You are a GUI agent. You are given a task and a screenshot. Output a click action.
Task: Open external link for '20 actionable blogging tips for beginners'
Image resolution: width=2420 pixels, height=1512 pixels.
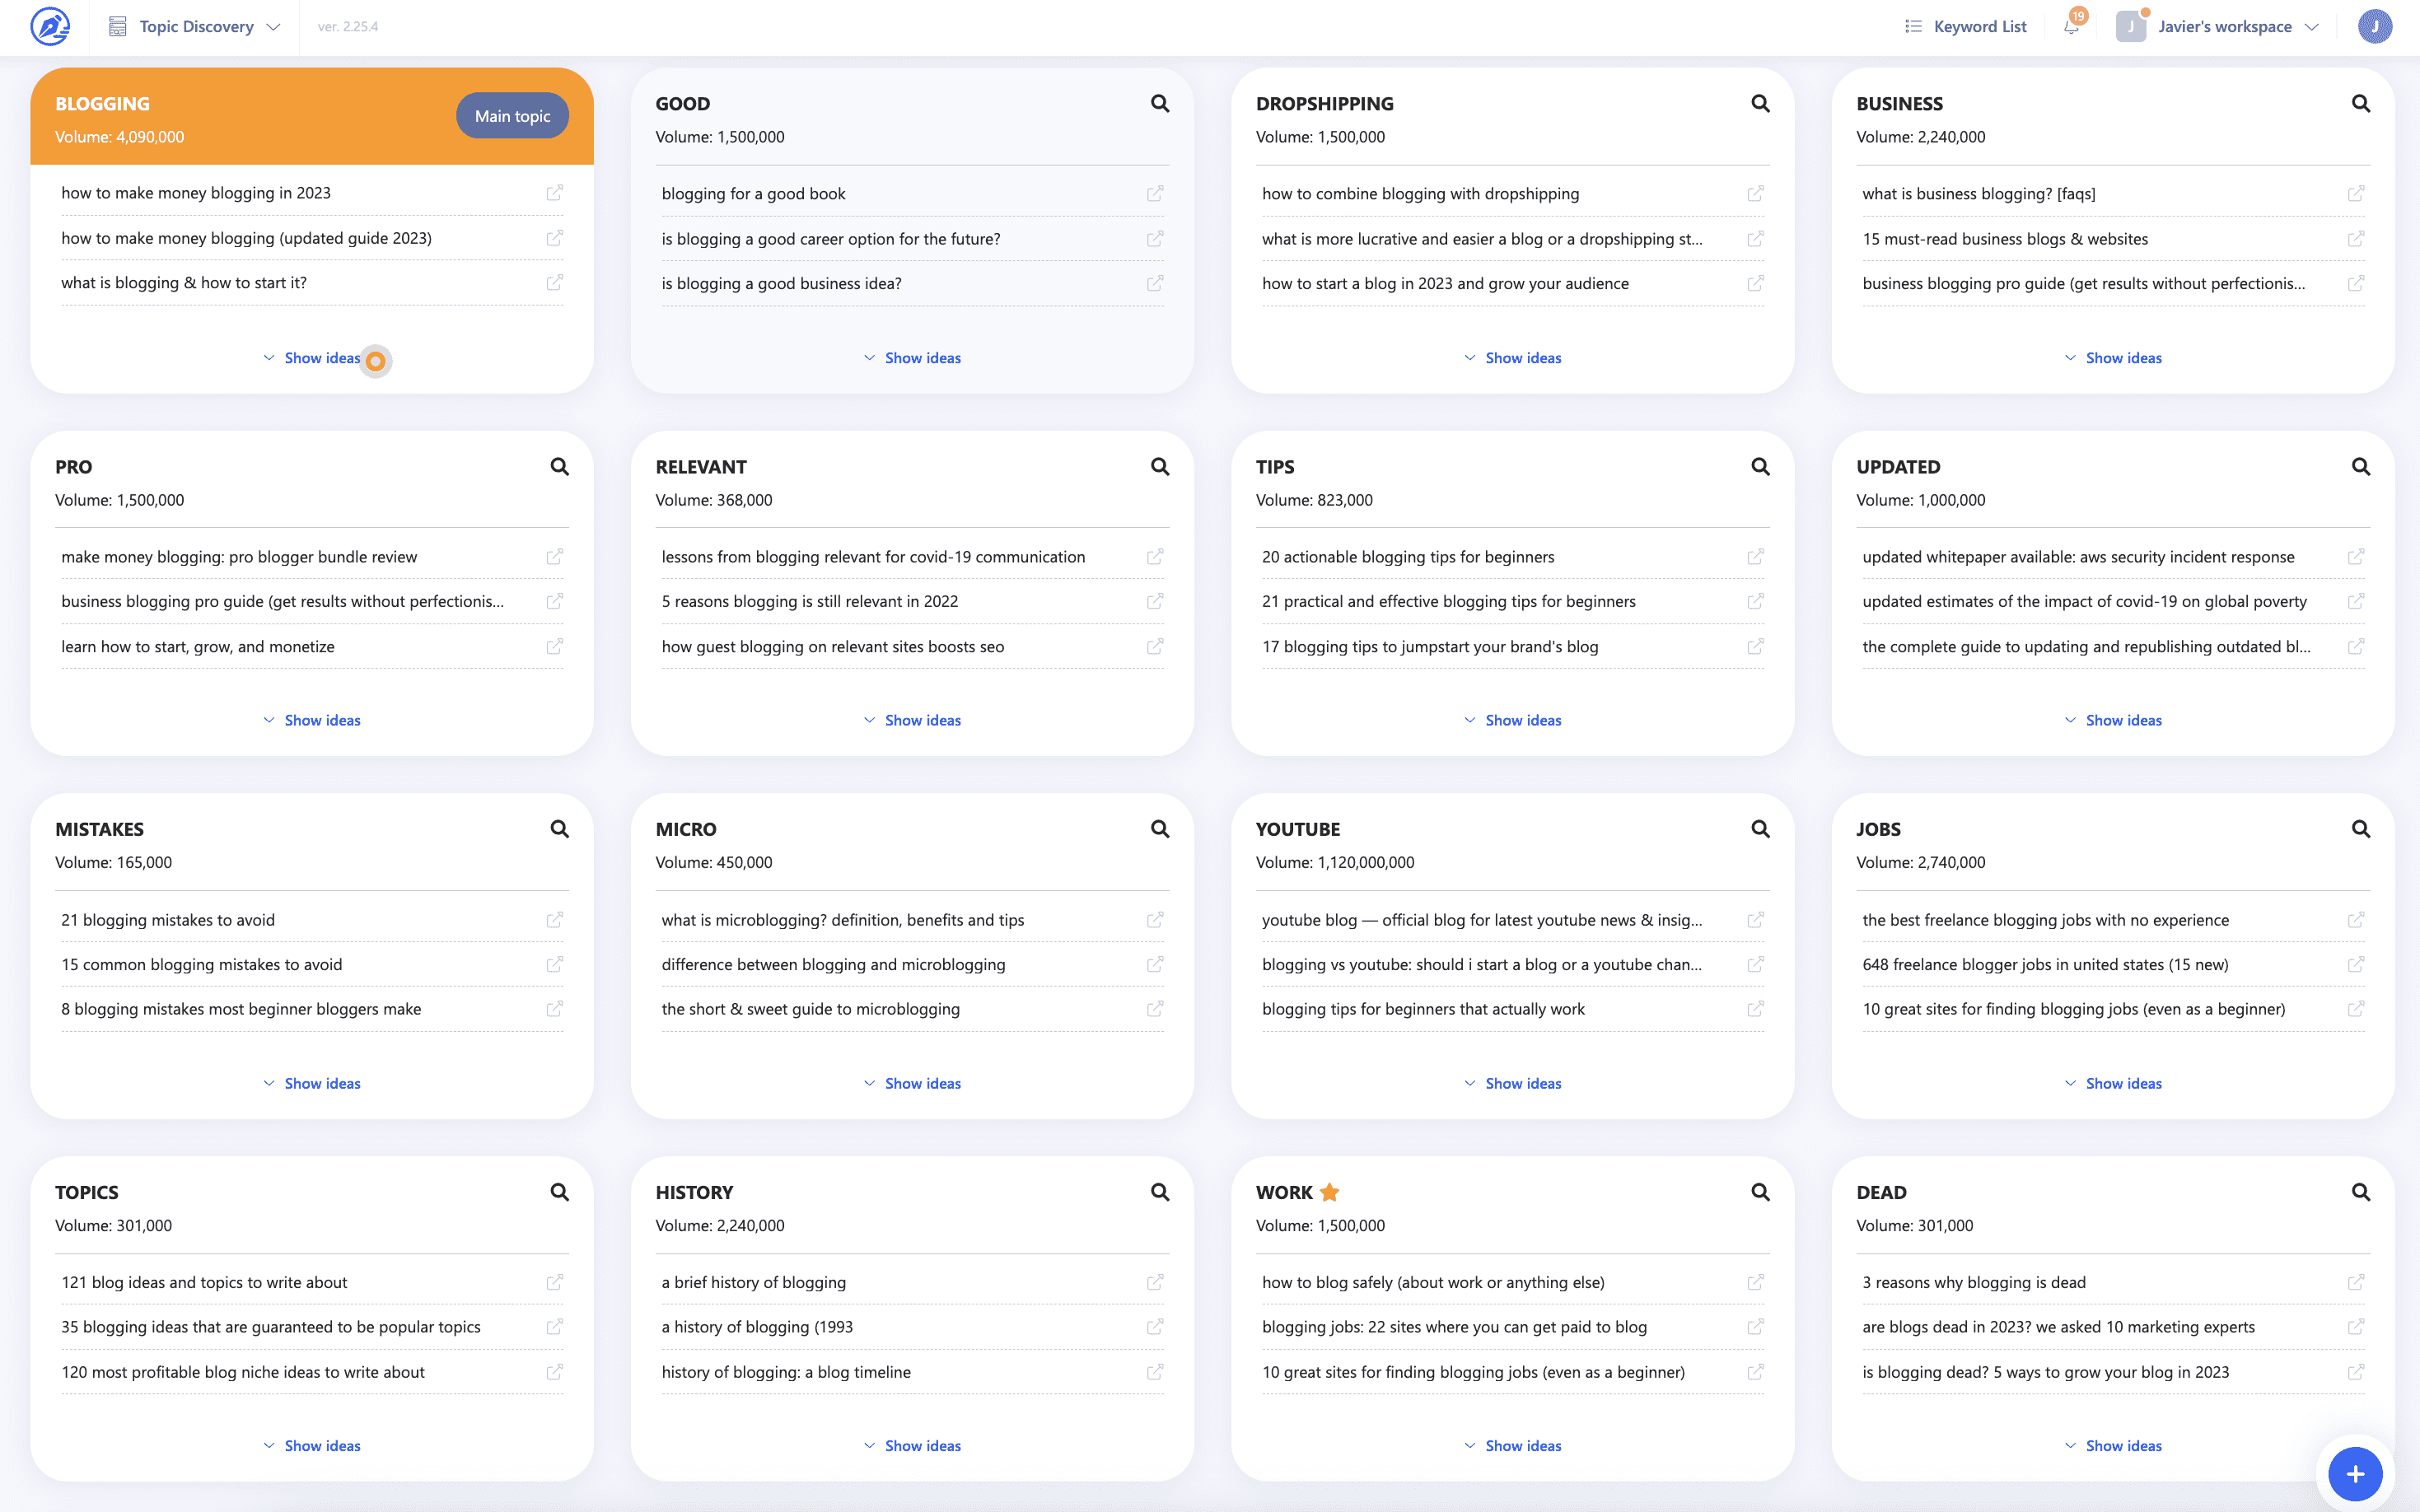click(1755, 556)
